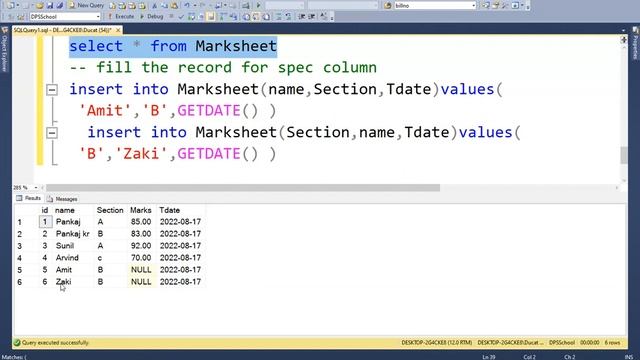This screenshot has height=360, width=640.
Task: Select the 92.00 marks cell
Action: click(x=141, y=246)
